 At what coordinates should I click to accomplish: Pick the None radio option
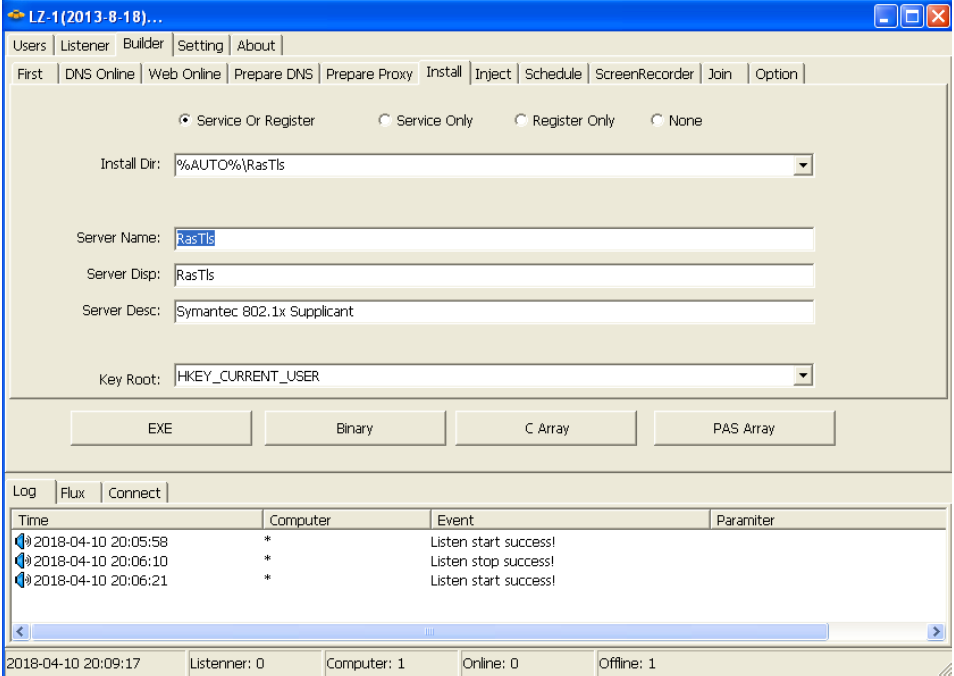point(656,121)
